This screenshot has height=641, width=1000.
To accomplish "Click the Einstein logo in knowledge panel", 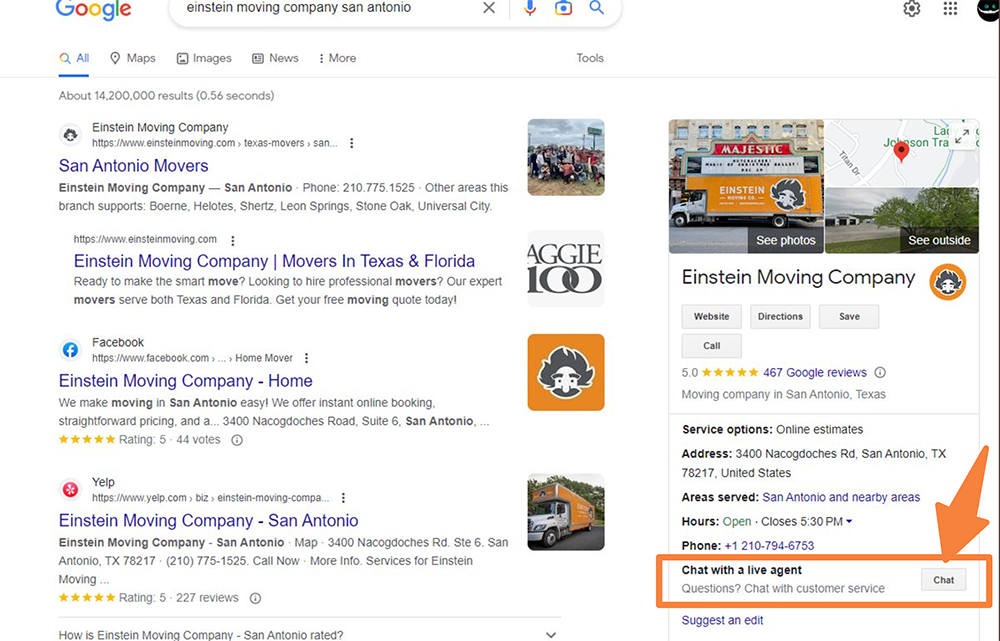I will tap(947, 282).
